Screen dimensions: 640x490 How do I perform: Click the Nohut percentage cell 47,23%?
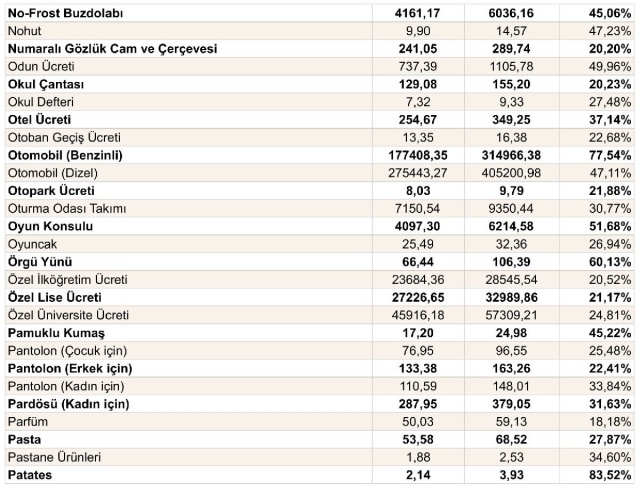click(x=610, y=31)
